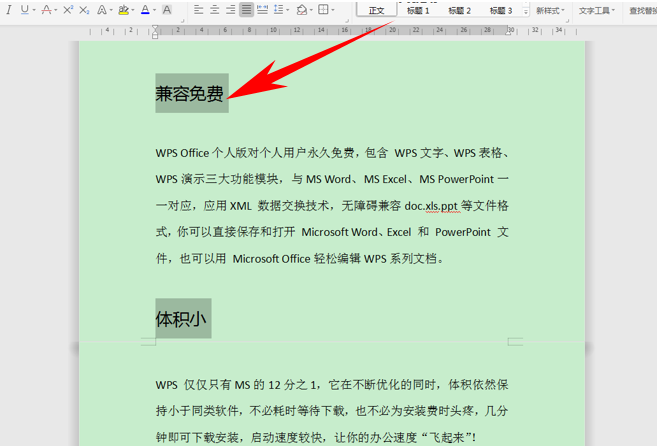
Task: Open 文字工具 menu
Action: [x=597, y=10]
